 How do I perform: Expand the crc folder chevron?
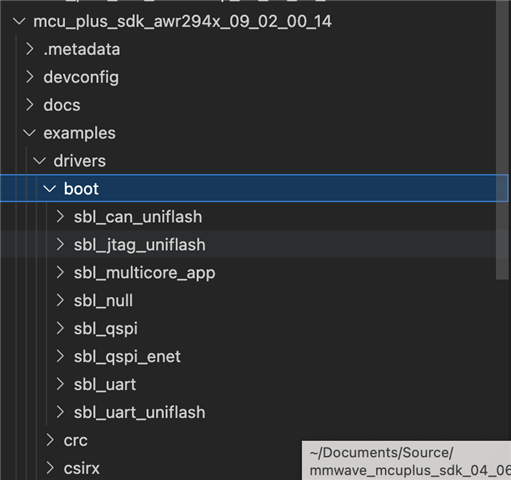click(x=50, y=440)
